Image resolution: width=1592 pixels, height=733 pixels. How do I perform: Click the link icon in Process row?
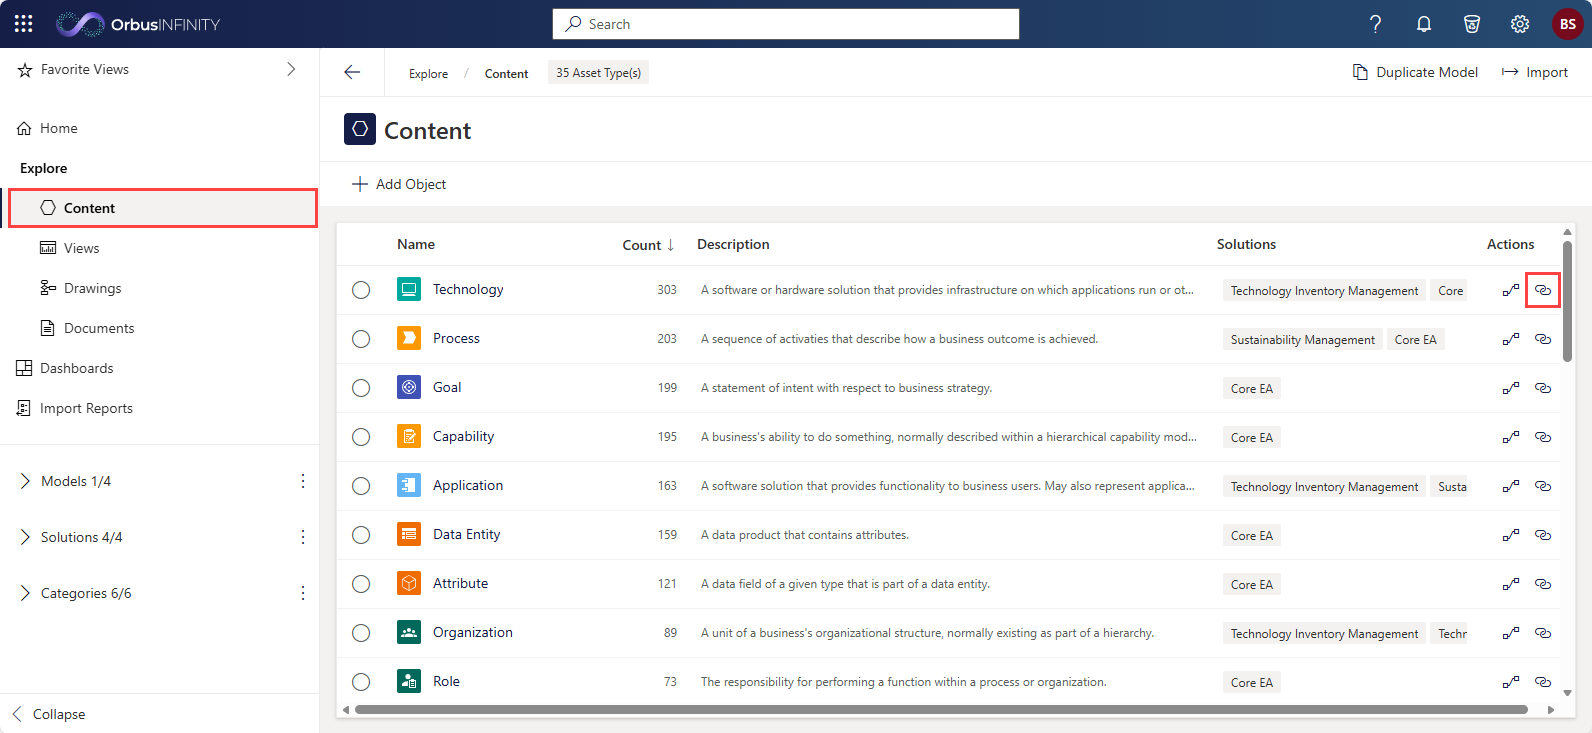(1543, 339)
